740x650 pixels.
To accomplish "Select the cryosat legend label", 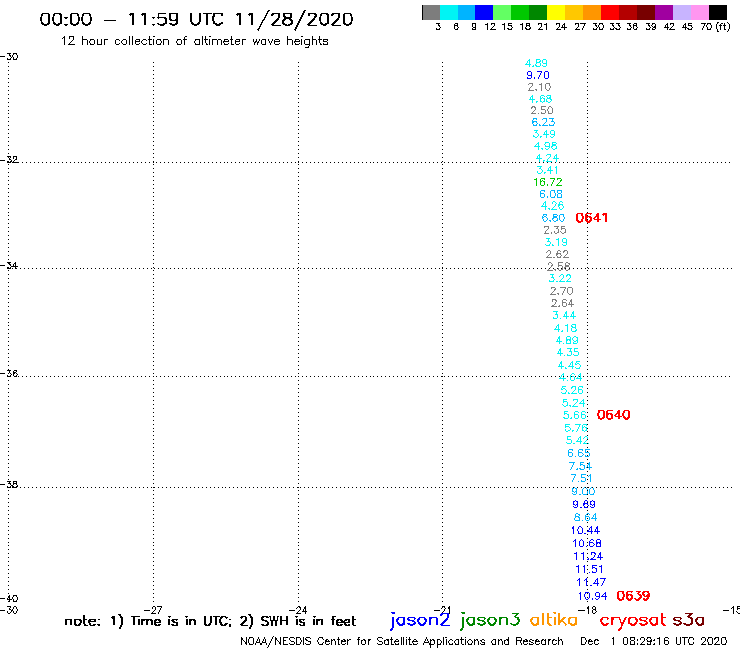I will coord(633,620).
